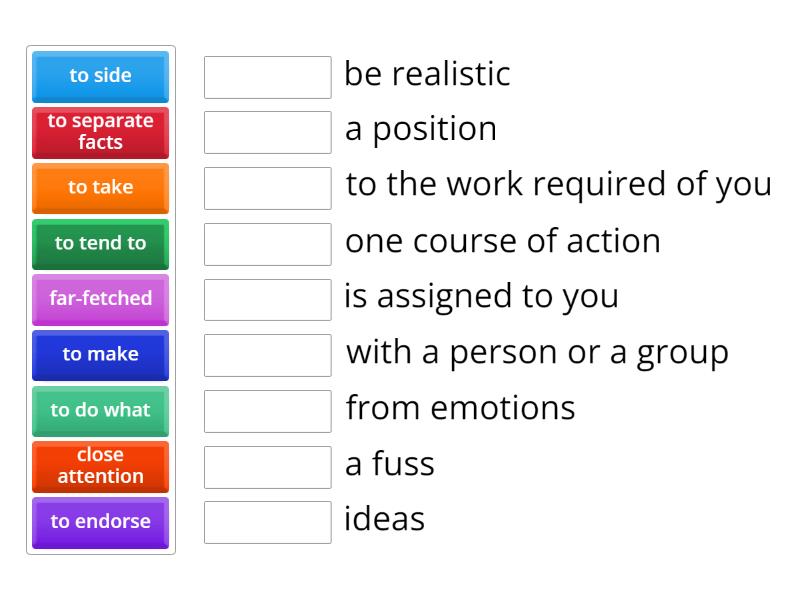800x600 pixels.
Task: Click the blank box before 'to the work required of you'
Action: (x=267, y=188)
